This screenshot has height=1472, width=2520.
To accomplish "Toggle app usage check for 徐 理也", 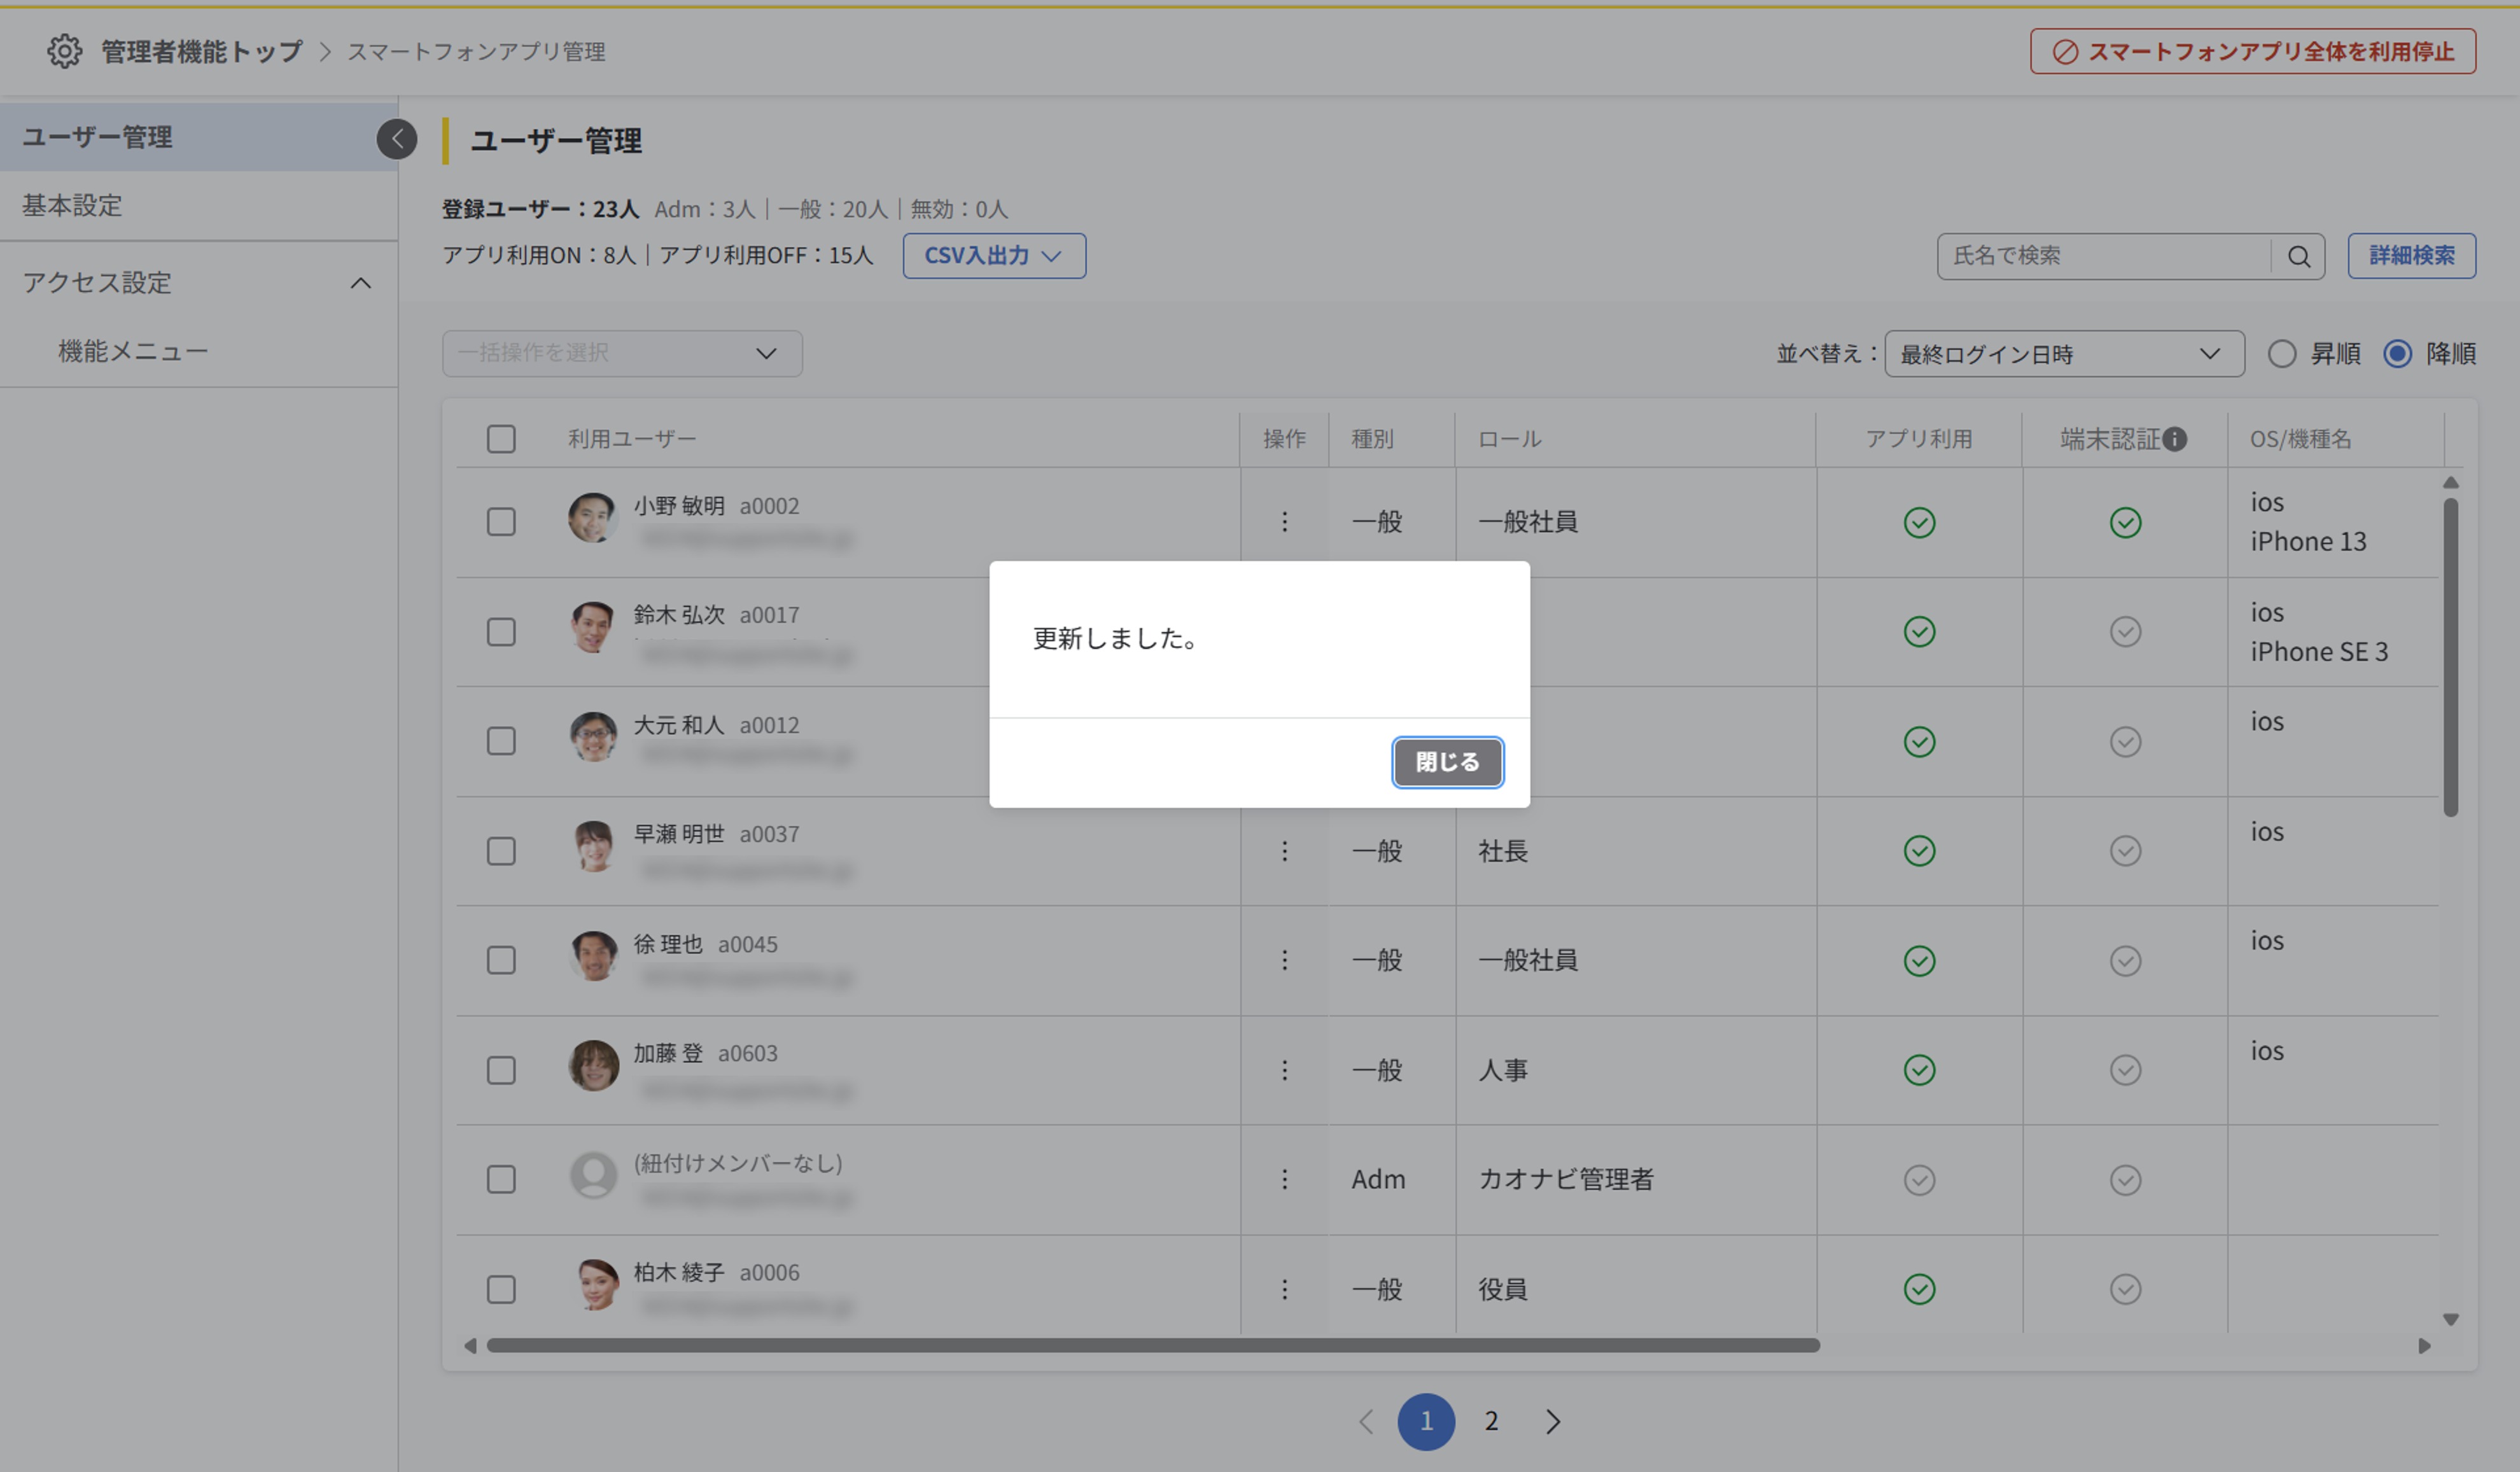I will tap(1919, 961).
